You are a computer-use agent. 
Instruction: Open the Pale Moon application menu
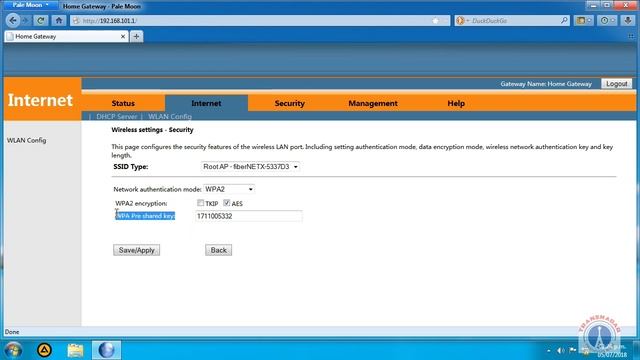(30, 5)
